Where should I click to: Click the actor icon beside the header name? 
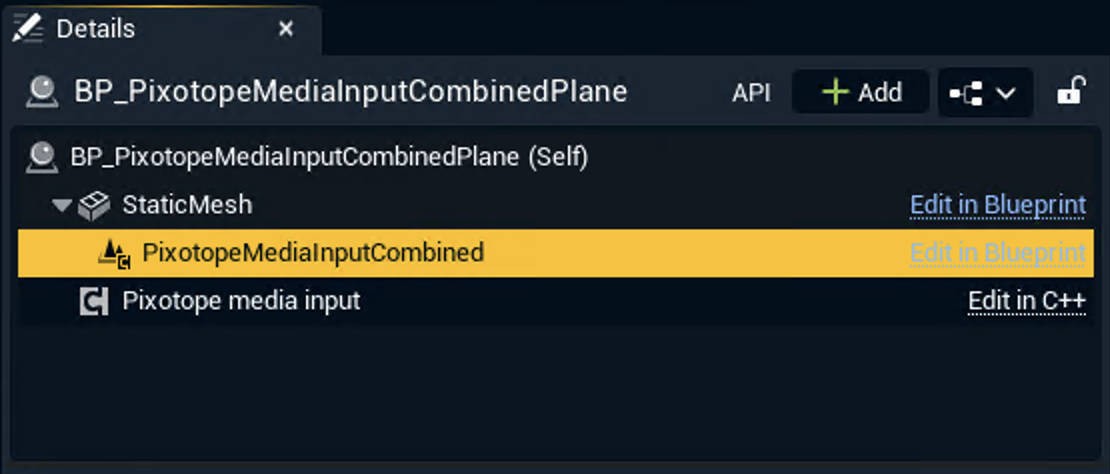[x=42, y=92]
